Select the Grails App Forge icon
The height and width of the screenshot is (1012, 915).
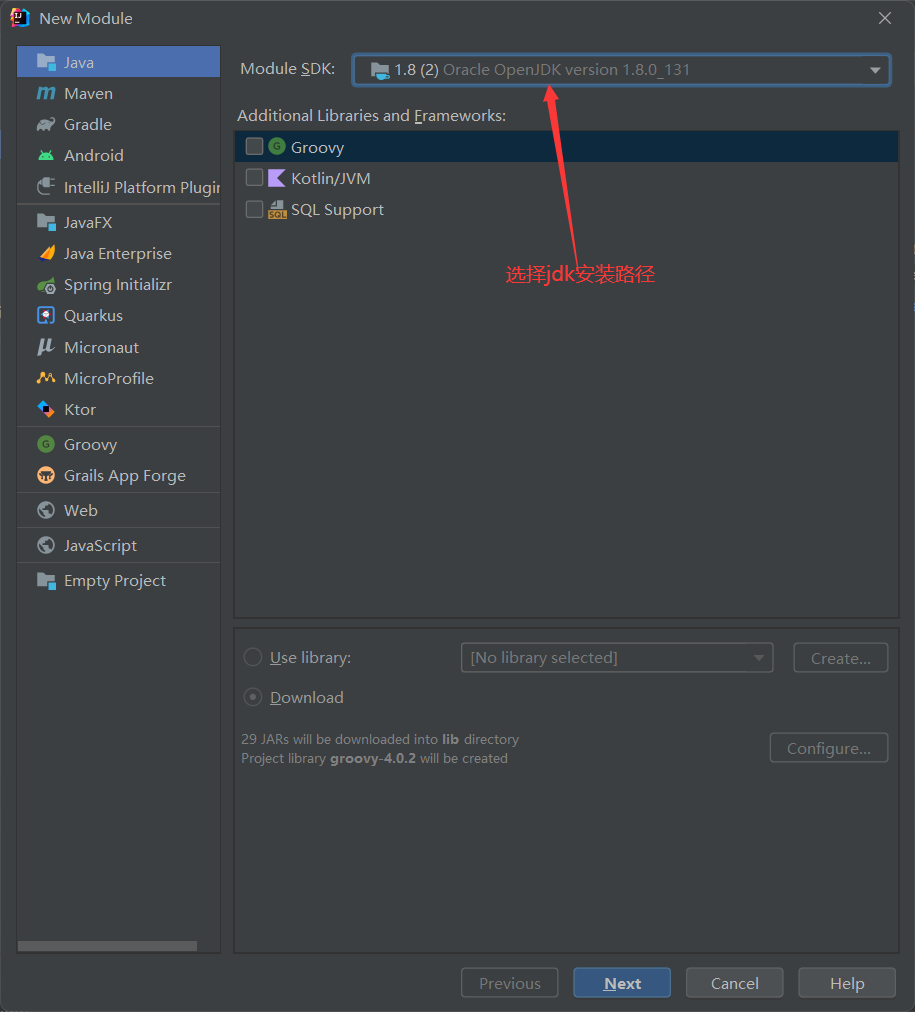click(x=46, y=476)
